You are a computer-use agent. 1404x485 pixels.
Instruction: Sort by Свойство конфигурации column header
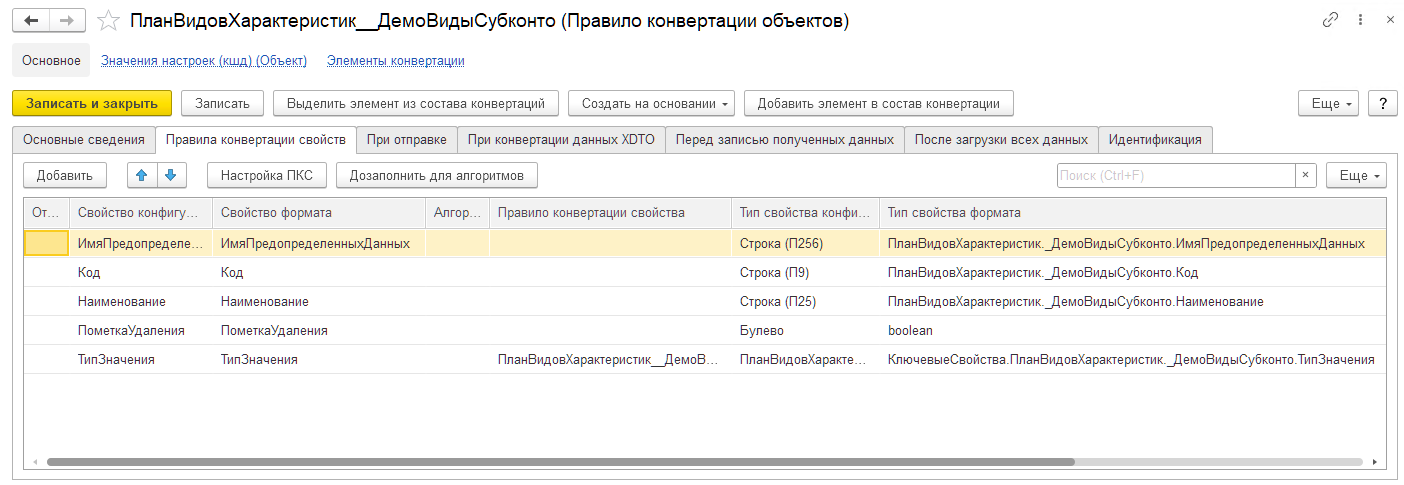coord(140,213)
